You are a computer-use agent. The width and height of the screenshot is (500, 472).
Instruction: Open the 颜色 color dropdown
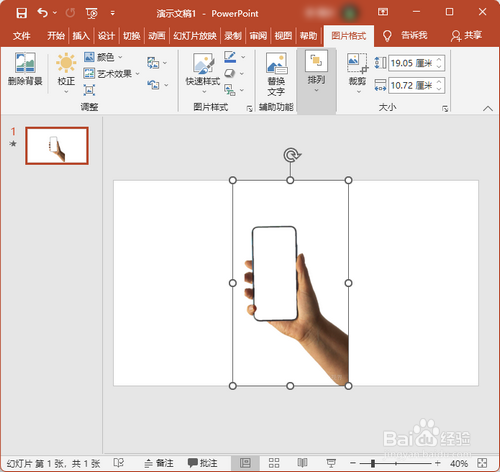click(103, 57)
